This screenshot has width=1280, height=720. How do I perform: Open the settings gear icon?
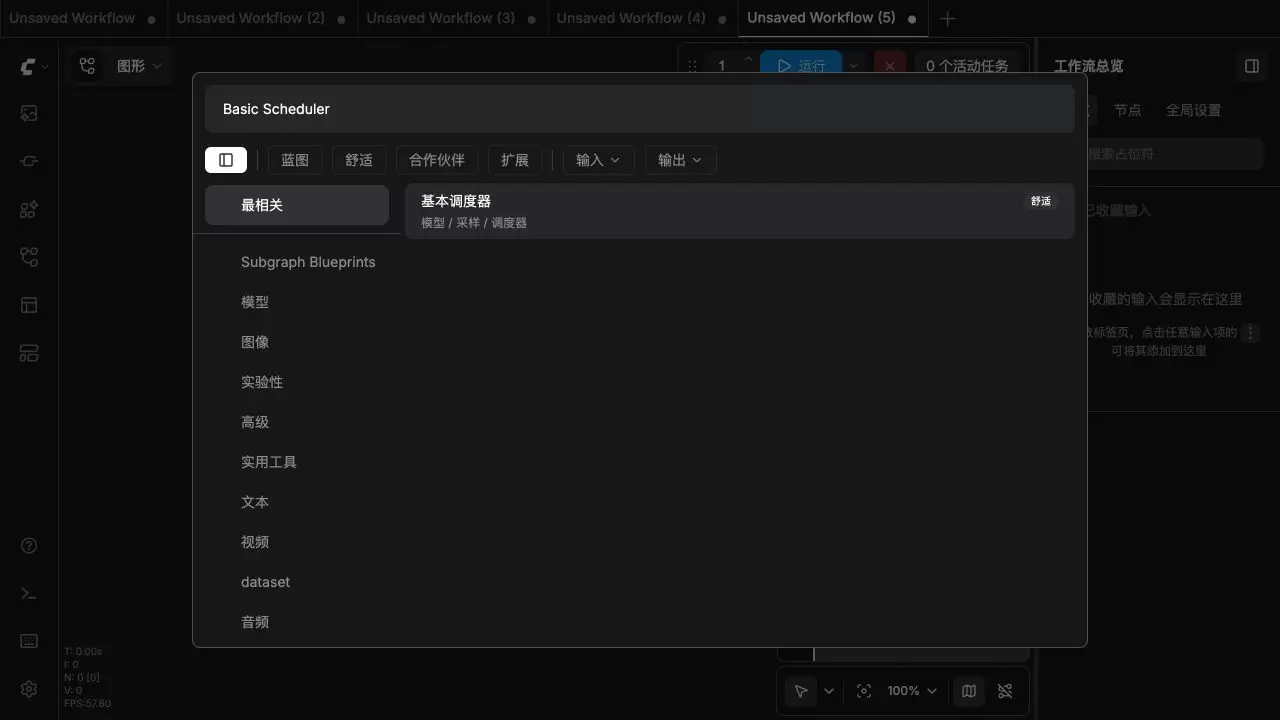(29, 689)
